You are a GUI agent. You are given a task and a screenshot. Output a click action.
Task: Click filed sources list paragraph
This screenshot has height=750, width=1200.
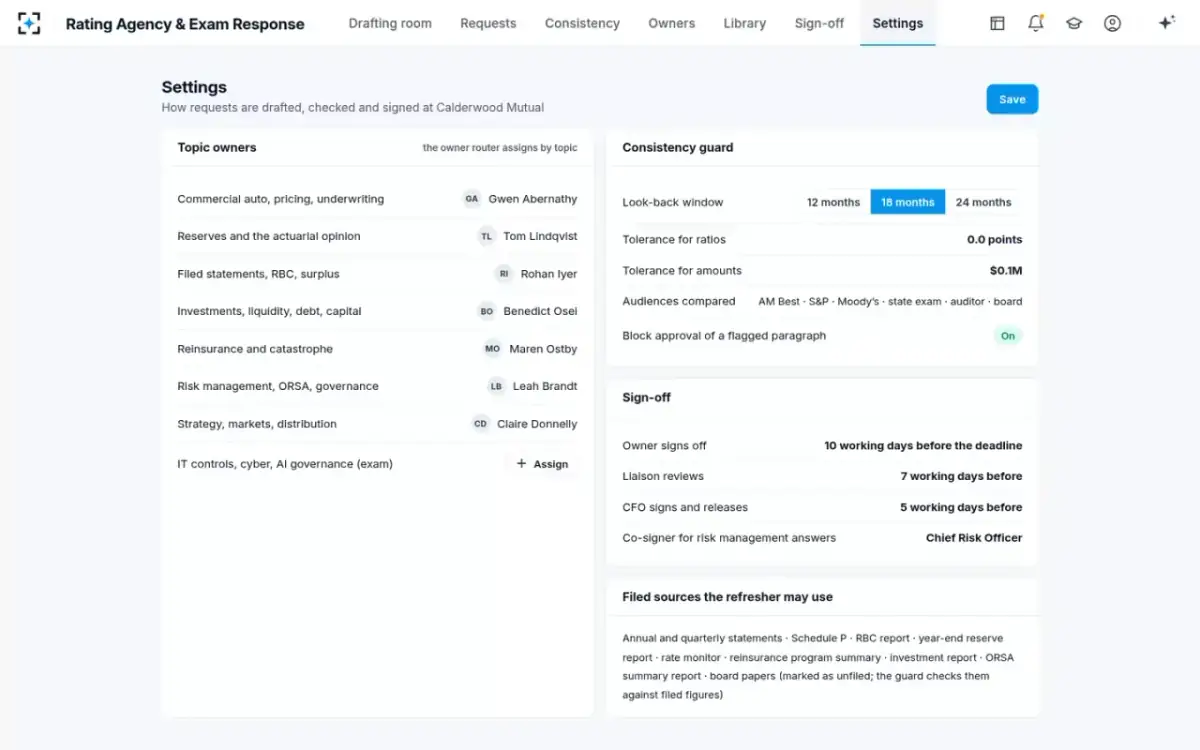(818, 666)
